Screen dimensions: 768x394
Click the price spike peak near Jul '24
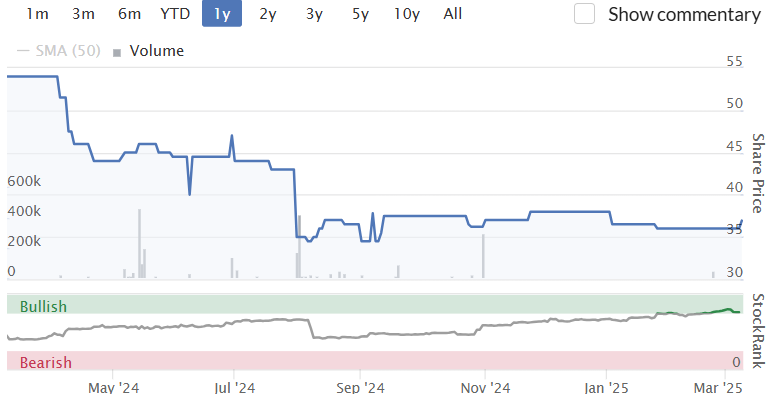(232, 136)
